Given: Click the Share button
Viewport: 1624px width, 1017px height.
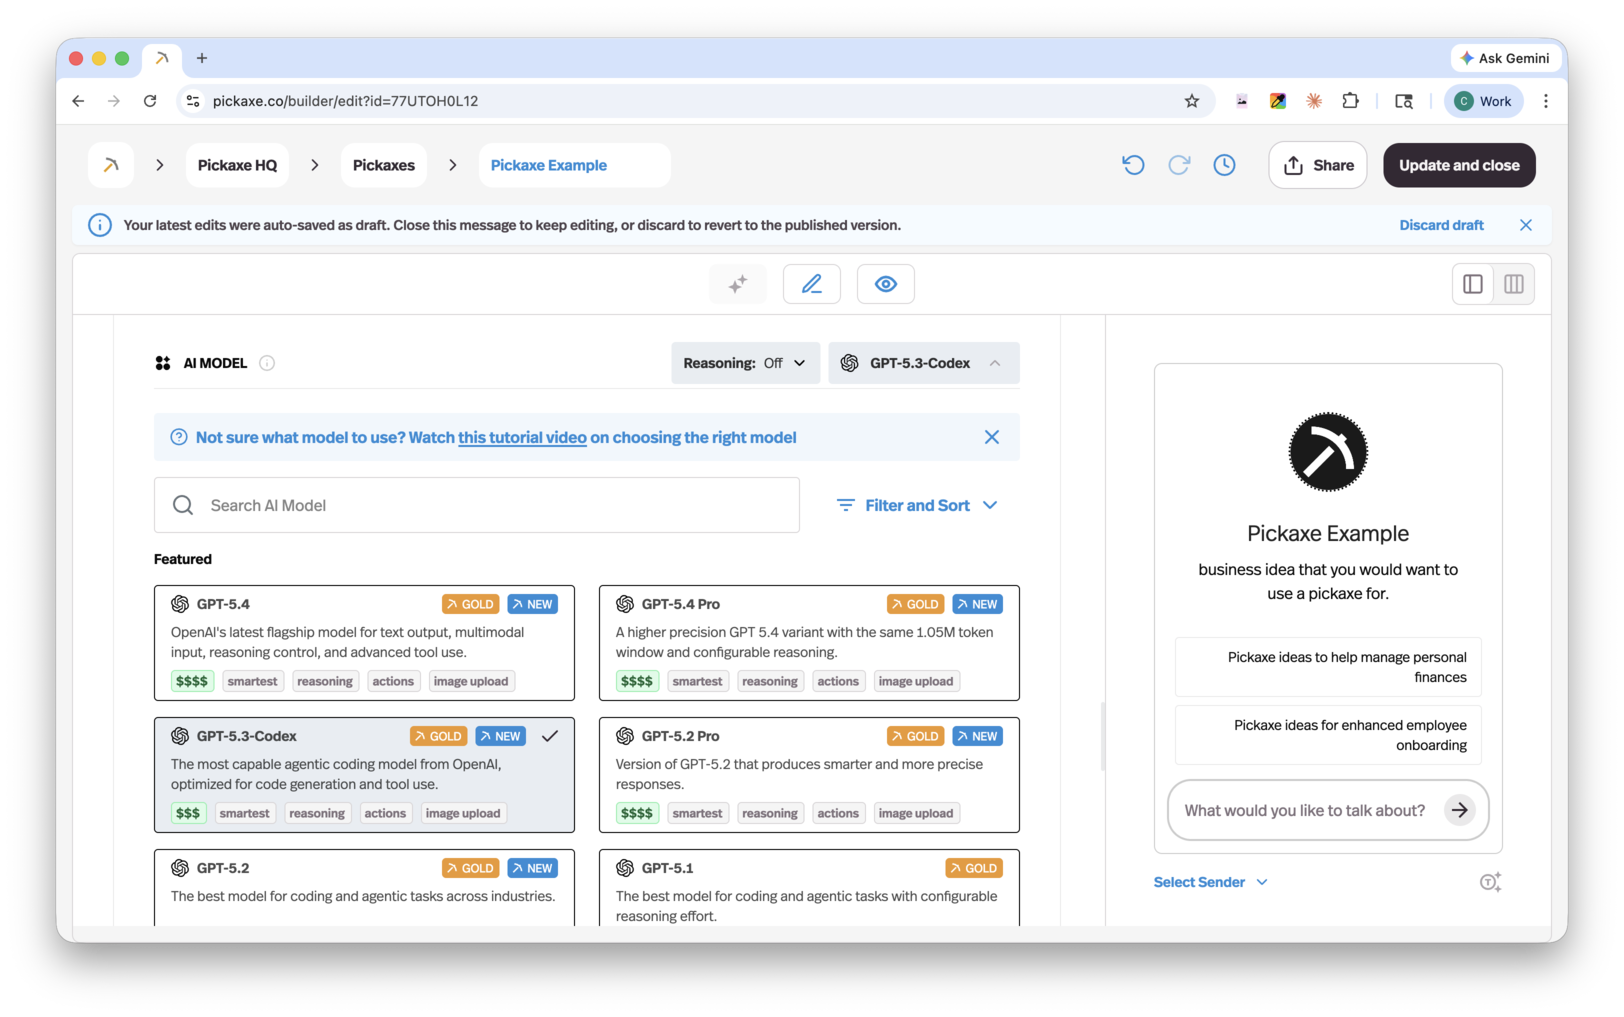Looking at the screenshot, I should [1318, 165].
